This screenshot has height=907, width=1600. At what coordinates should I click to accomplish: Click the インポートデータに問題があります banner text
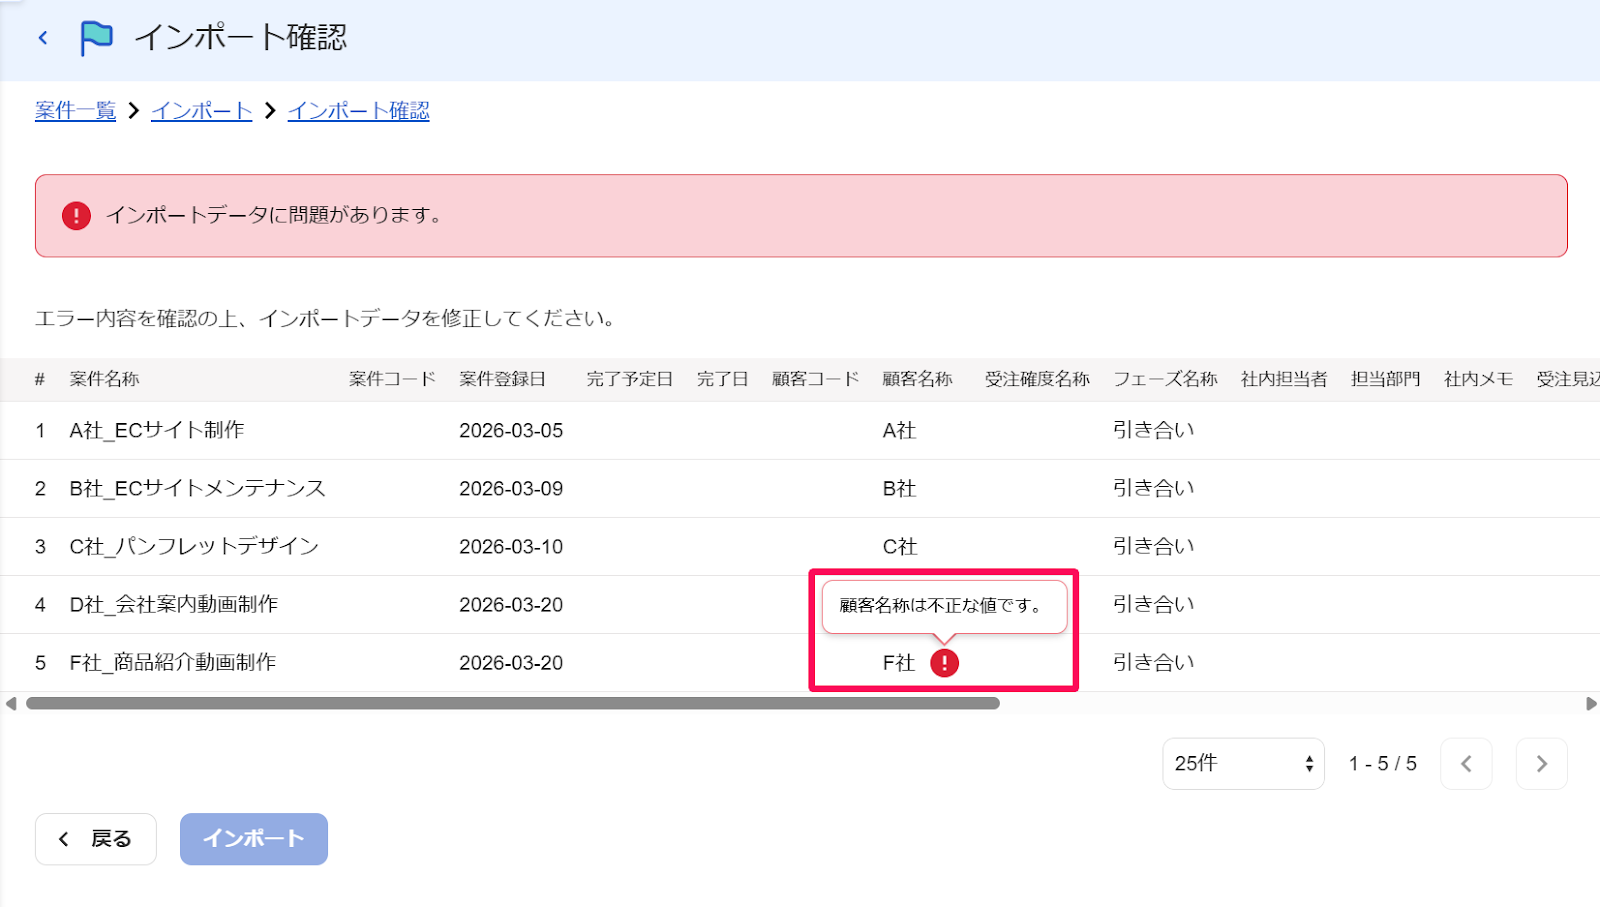pos(274,216)
